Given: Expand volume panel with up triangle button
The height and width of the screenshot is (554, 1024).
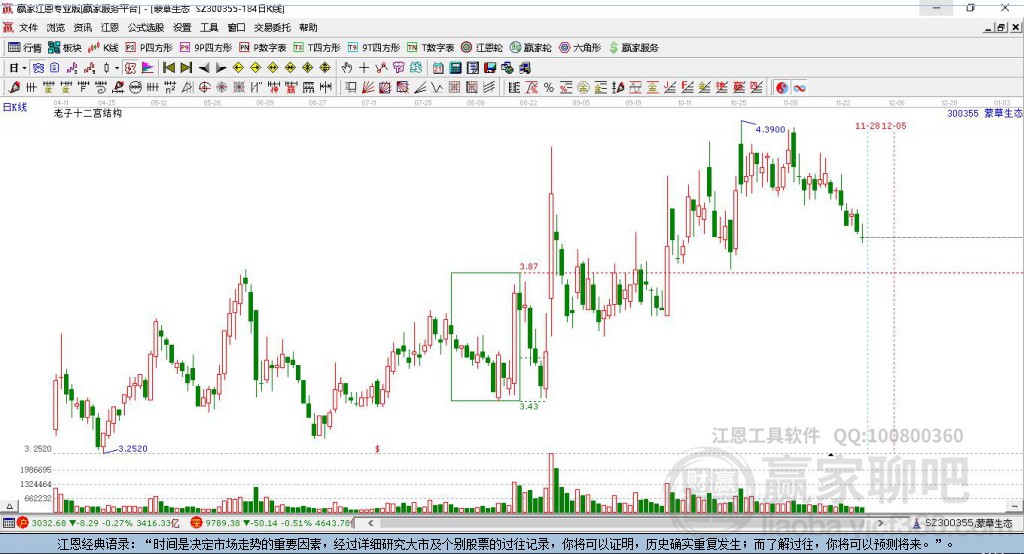Looking at the screenshot, I should click(x=9, y=506).
